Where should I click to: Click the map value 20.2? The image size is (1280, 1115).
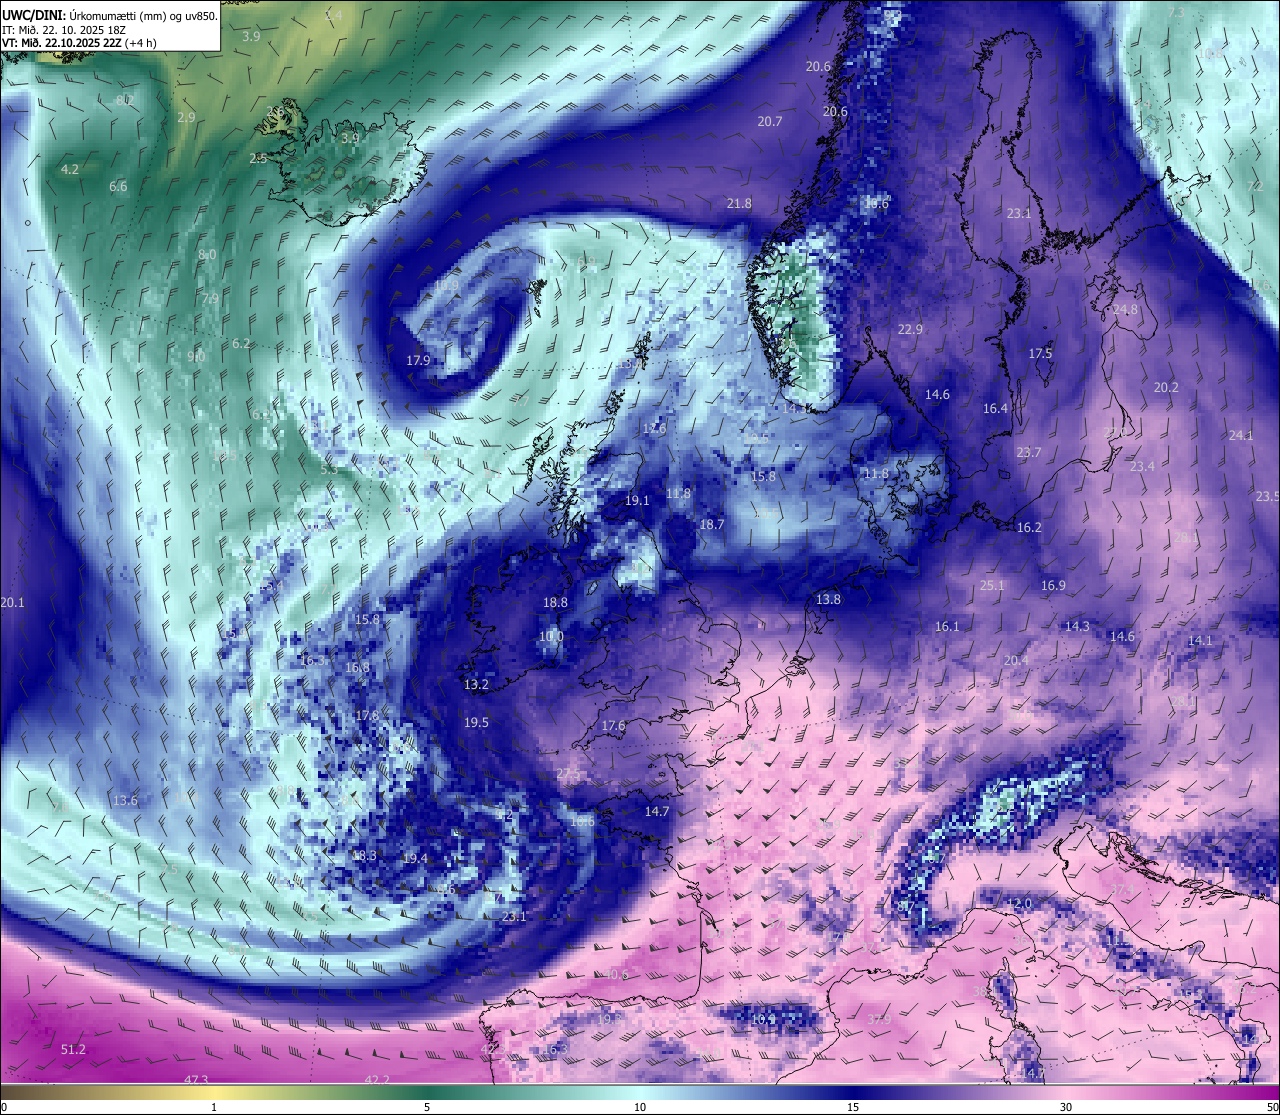(x=1166, y=387)
